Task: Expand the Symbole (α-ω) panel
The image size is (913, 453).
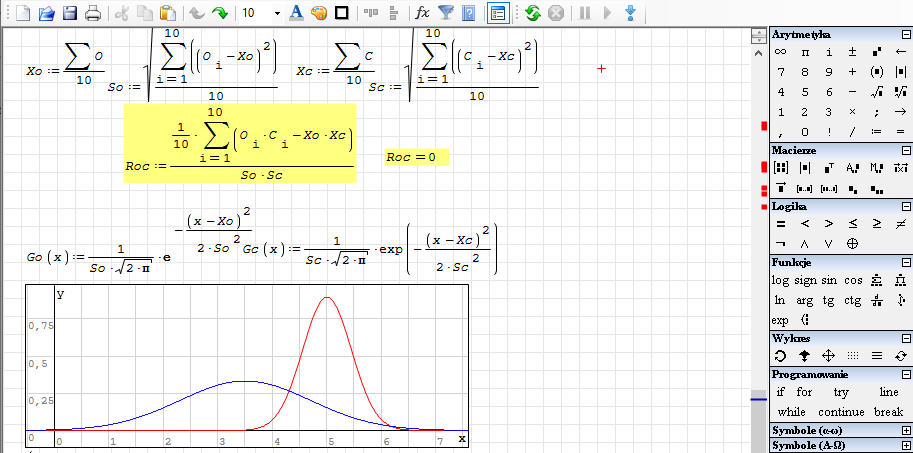Action: pos(904,430)
